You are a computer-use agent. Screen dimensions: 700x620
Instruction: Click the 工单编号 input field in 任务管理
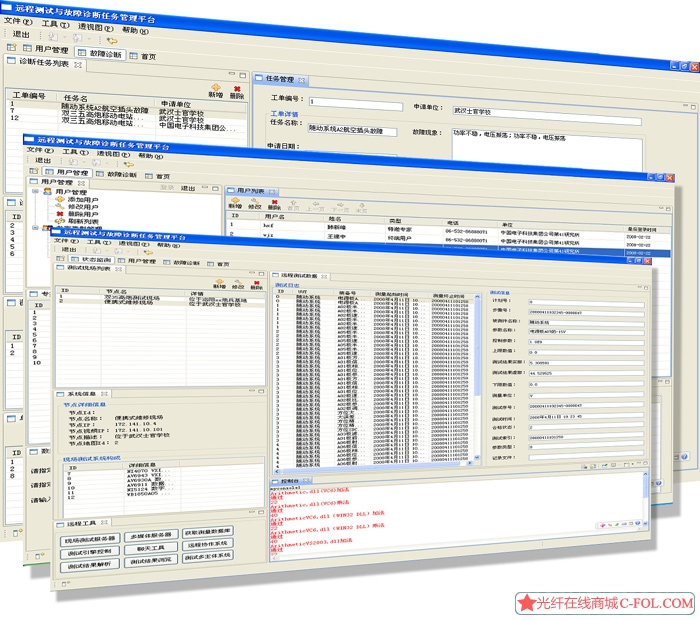(x=355, y=104)
